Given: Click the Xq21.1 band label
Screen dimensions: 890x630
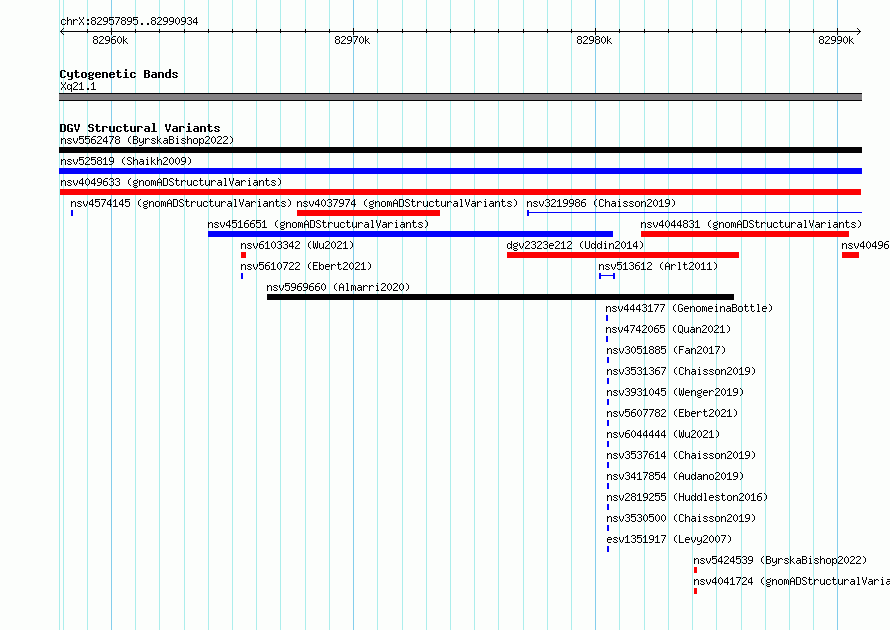Looking at the screenshot, I should (78, 86).
